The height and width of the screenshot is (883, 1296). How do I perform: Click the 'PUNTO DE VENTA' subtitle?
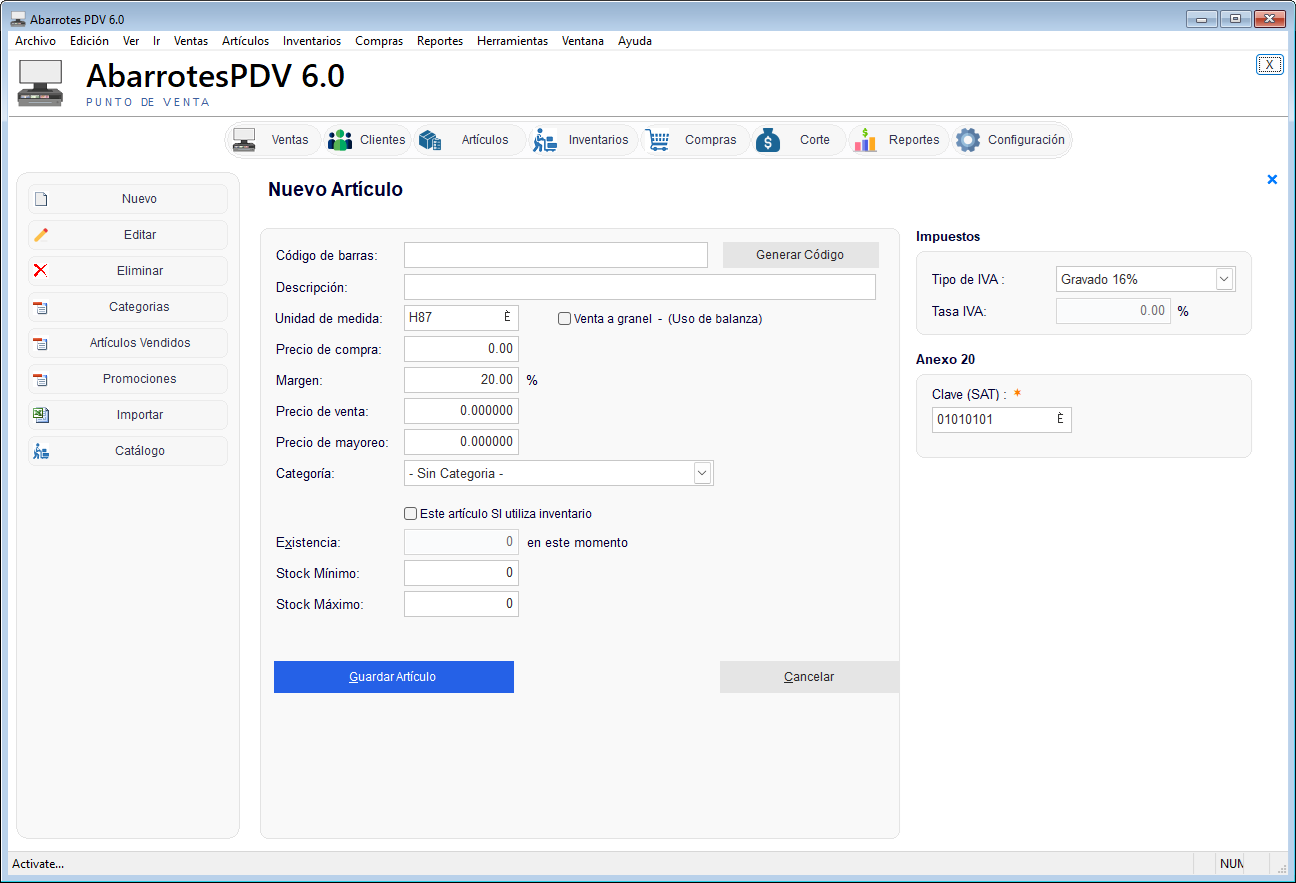[x=148, y=102]
